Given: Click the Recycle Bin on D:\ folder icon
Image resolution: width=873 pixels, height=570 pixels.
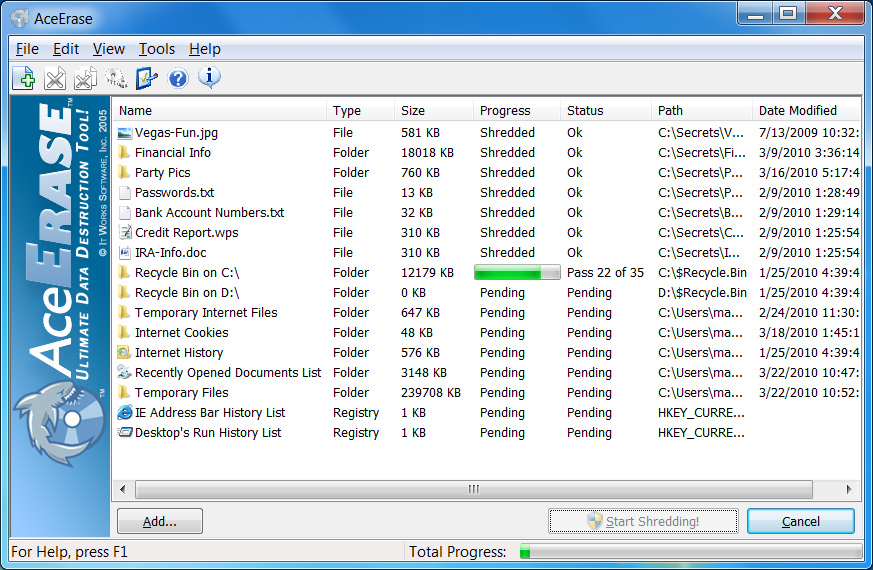Looking at the screenshot, I should pyautogui.click(x=124, y=293).
